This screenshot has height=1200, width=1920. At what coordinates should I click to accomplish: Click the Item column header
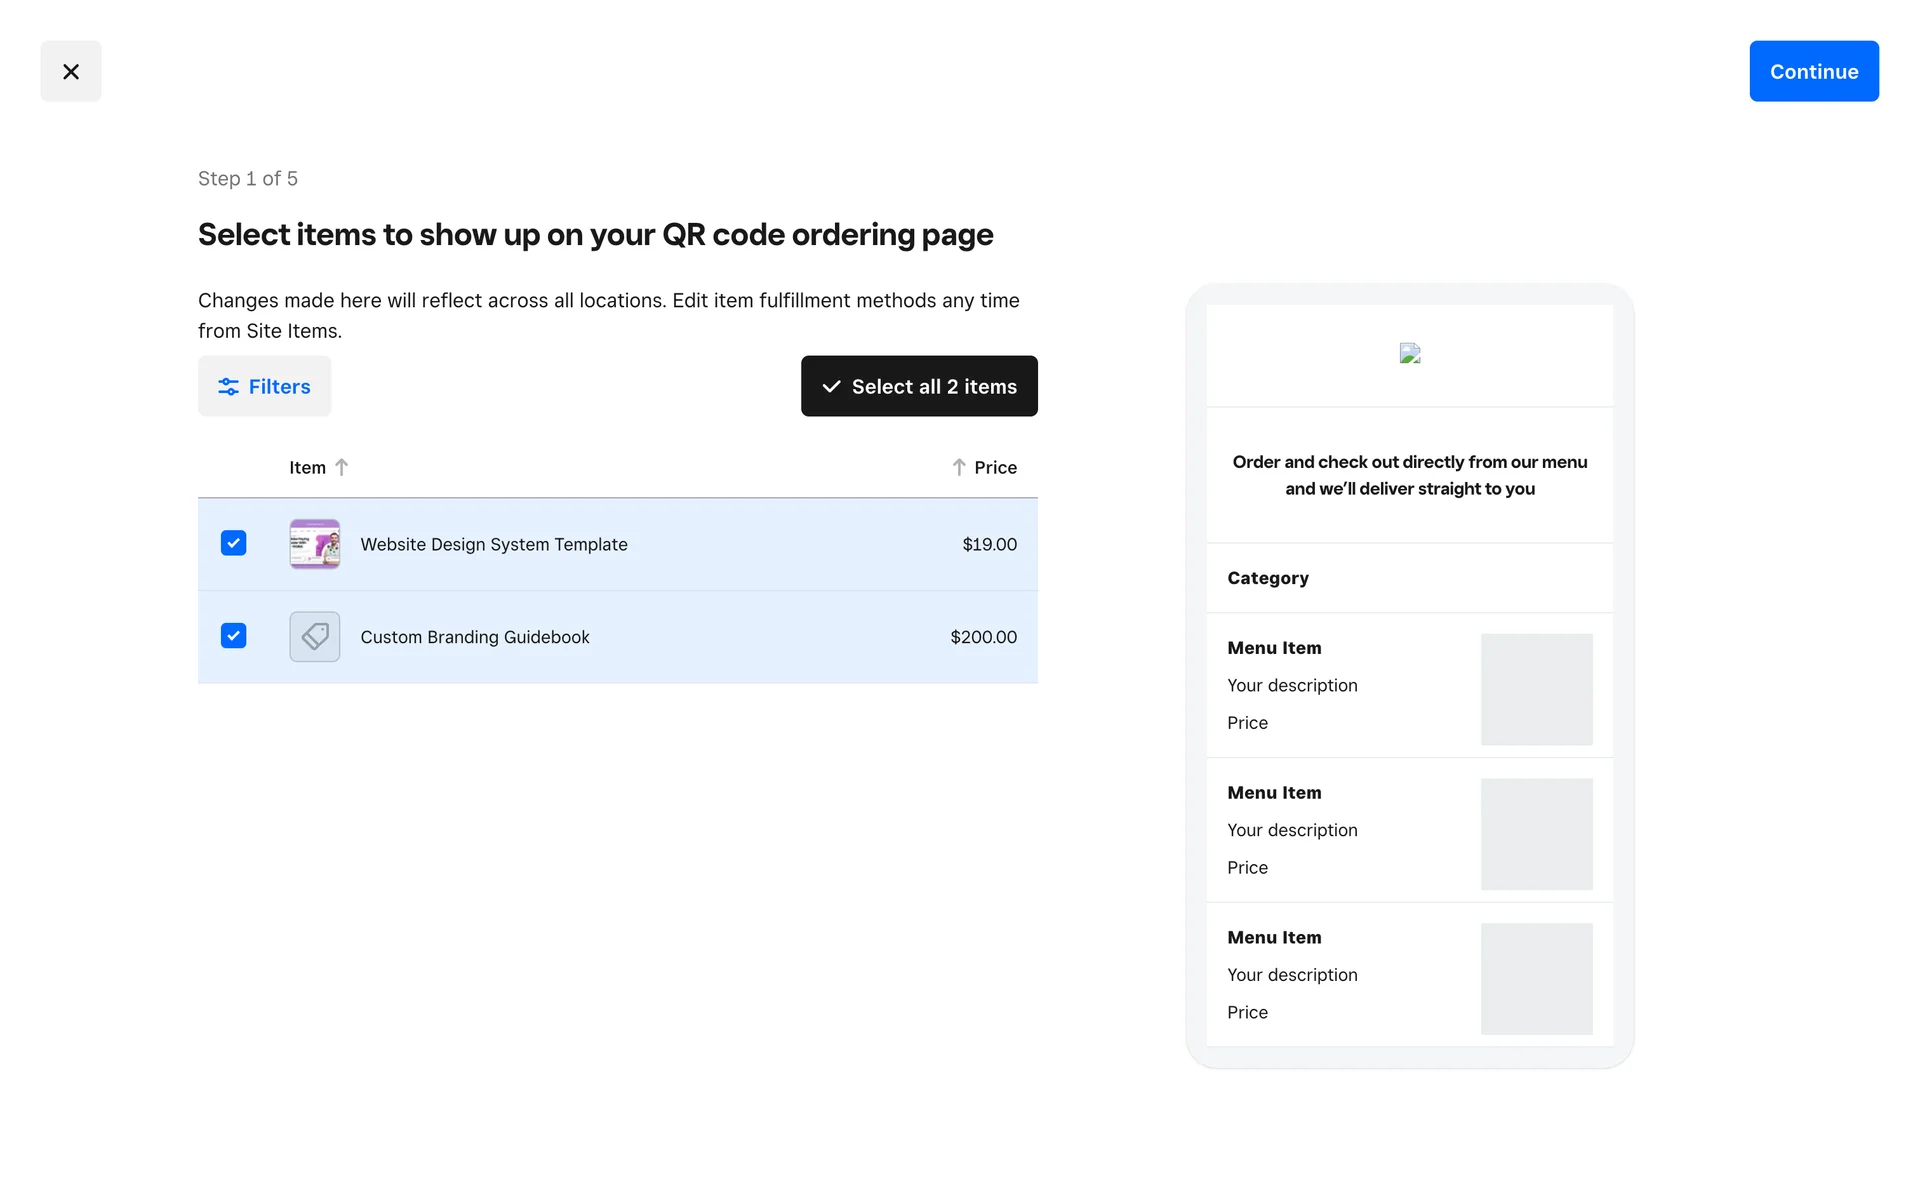click(x=307, y=467)
